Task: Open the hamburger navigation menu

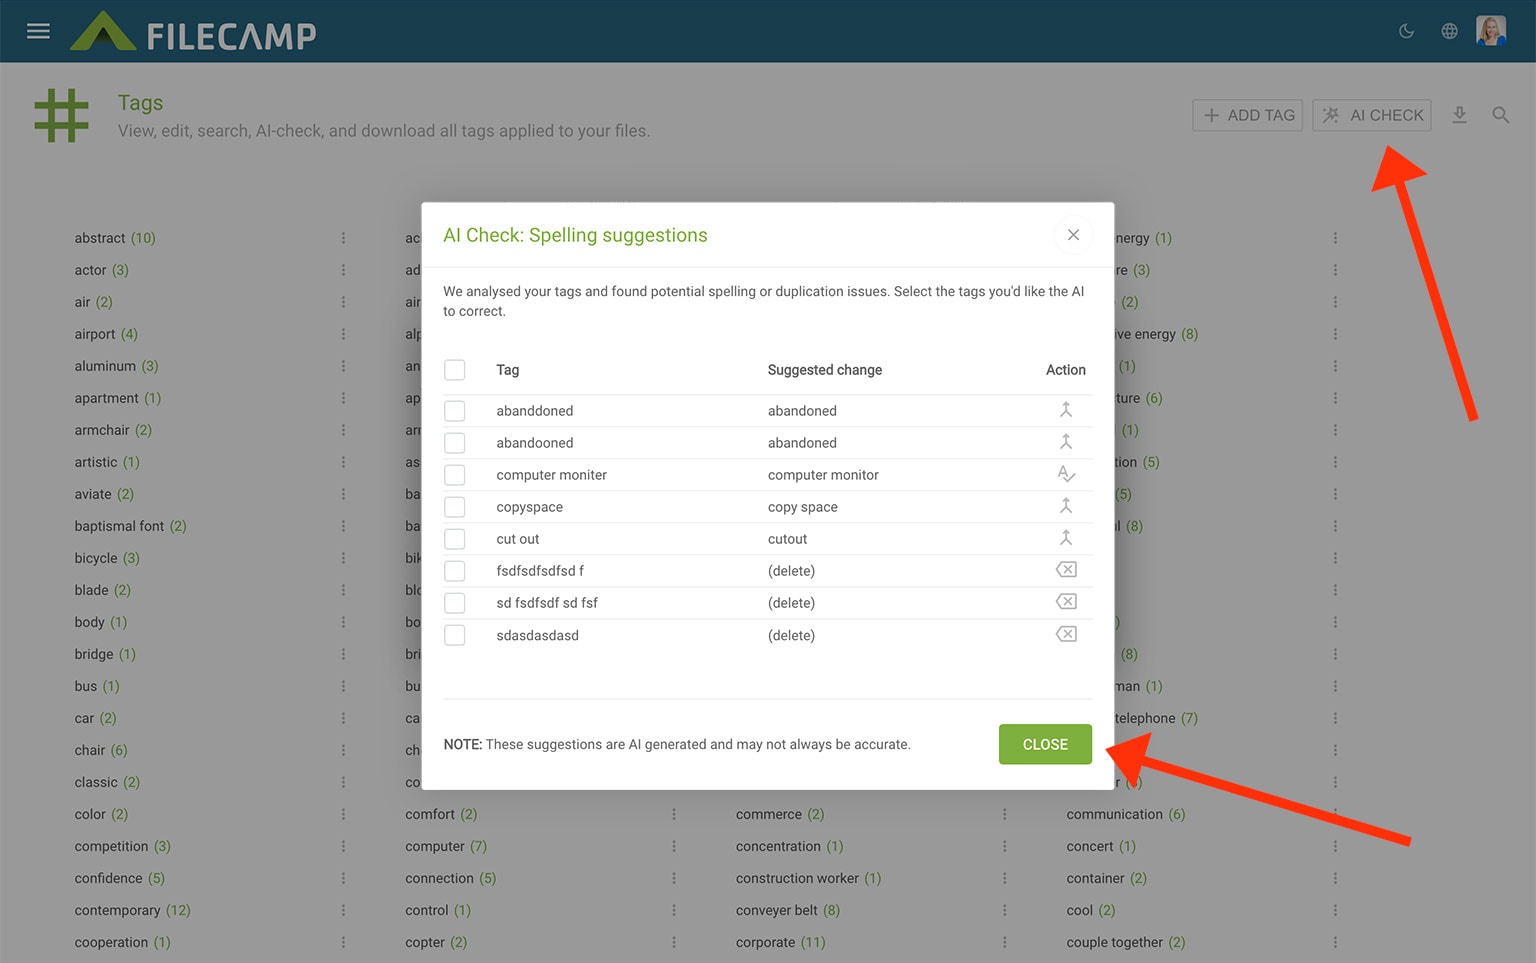Action: pyautogui.click(x=38, y=31)
